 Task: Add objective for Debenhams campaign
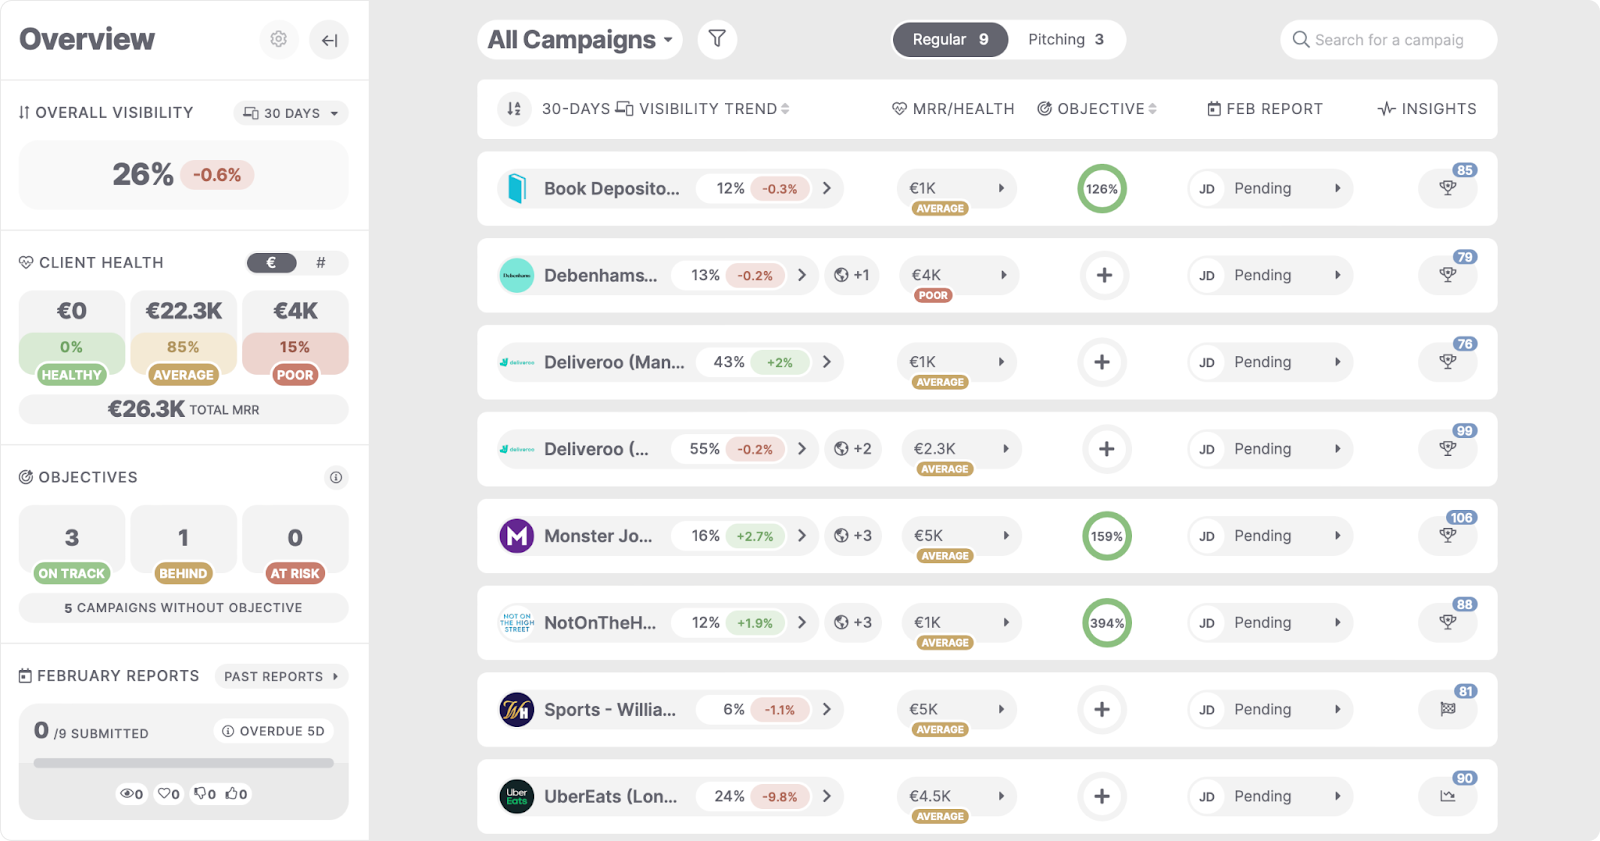pos(1104,275)
